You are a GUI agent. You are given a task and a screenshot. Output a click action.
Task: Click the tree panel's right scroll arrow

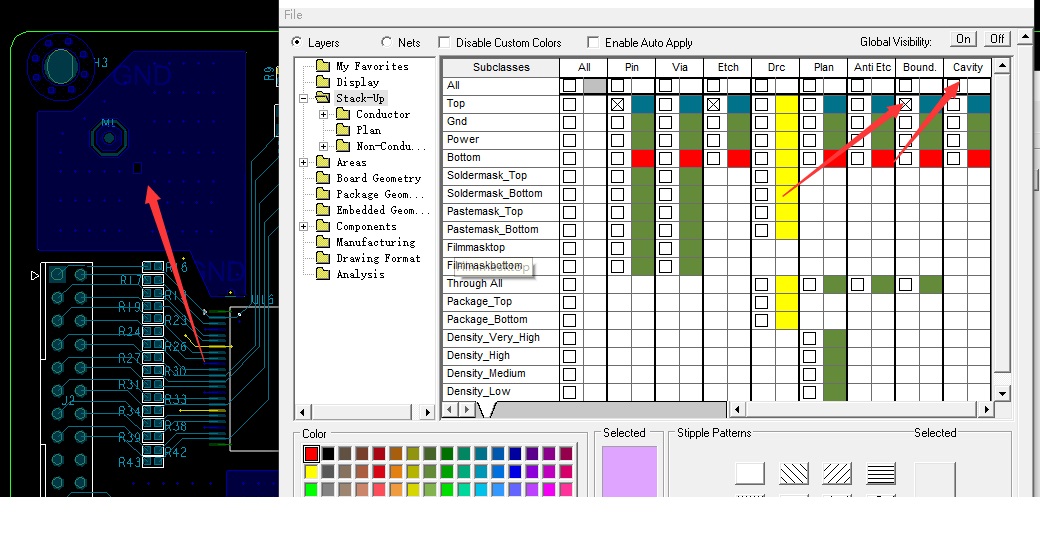[x=428, y=411]
